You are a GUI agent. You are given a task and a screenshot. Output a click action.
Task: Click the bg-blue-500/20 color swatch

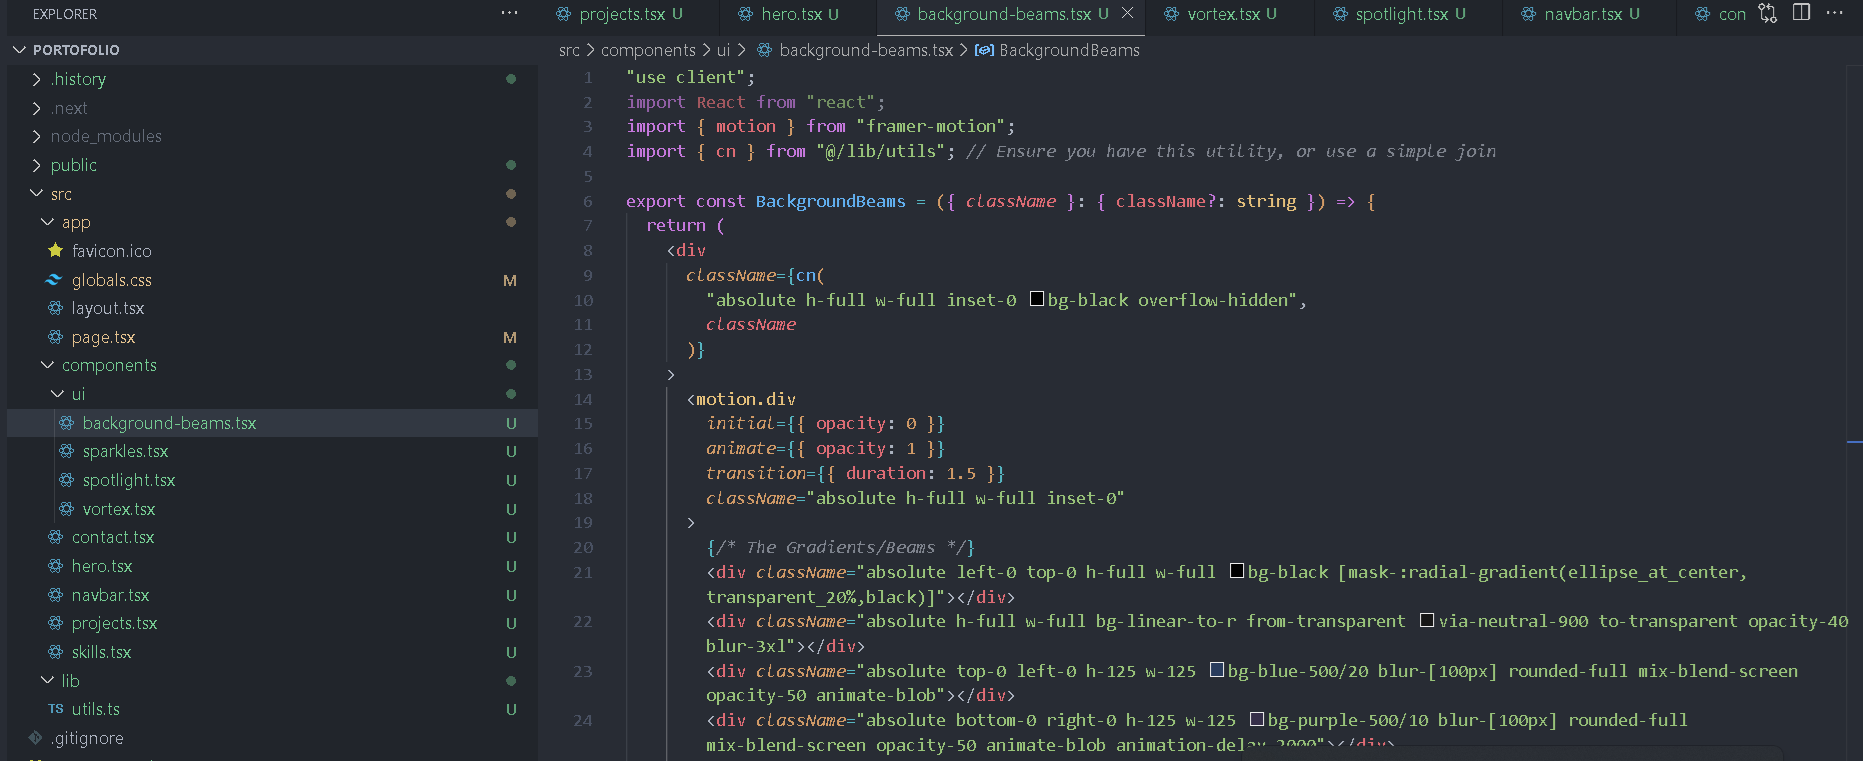coord(1217,670)
